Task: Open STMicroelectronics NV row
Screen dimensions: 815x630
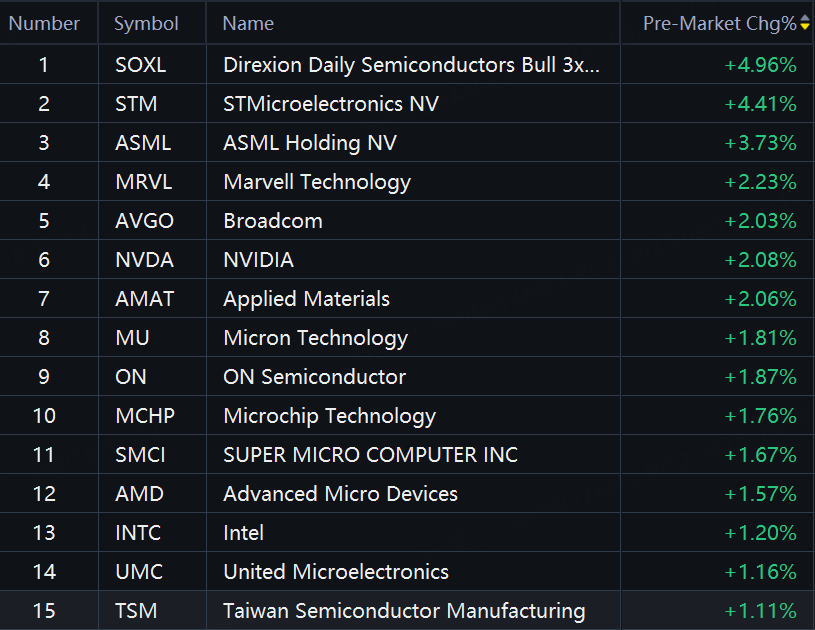Action: pos(331,104)
